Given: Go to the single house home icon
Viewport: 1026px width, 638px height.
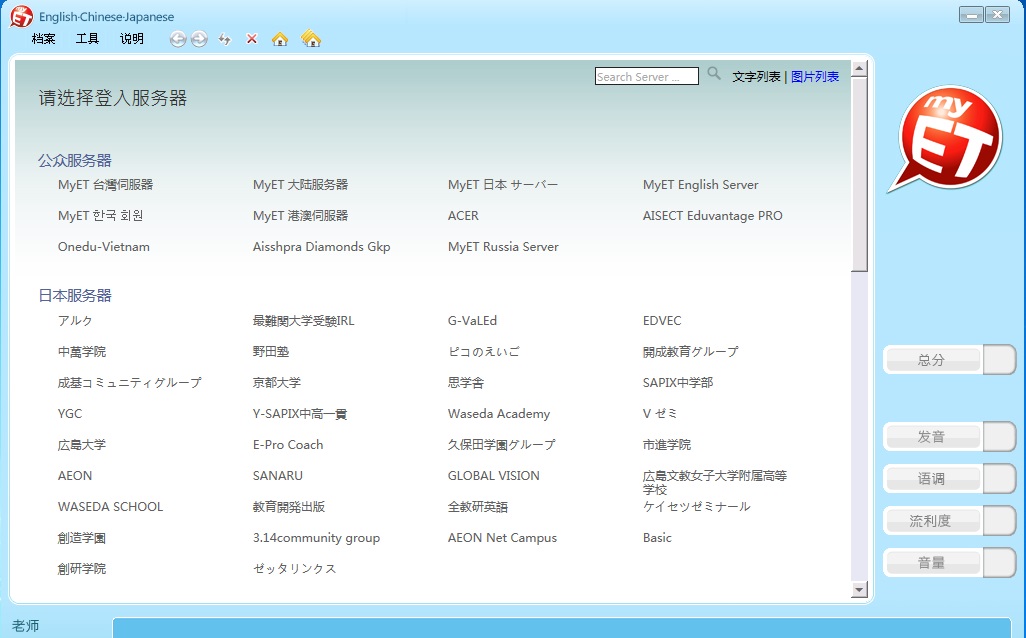Looking at the screenshot, I should 279,39.
